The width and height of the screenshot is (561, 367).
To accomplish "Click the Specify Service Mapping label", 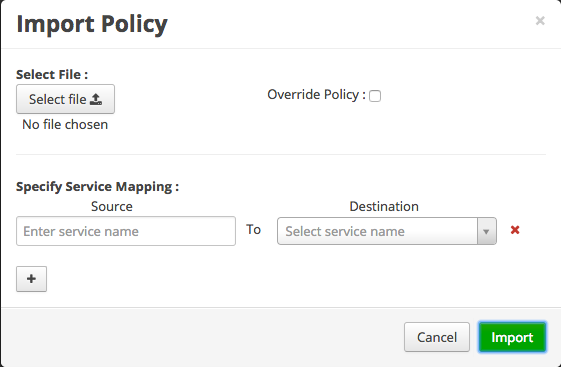I will 97,186.
